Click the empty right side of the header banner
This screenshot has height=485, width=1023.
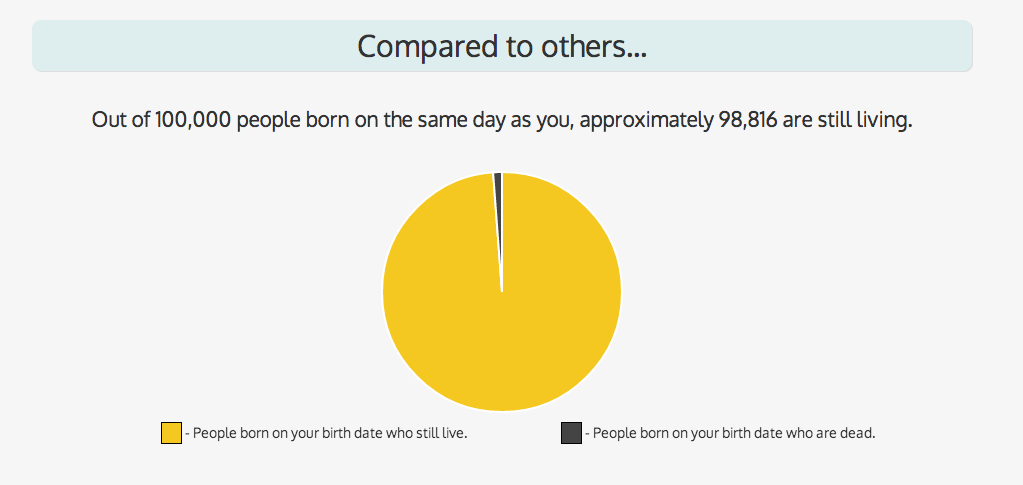pos(850,46)
